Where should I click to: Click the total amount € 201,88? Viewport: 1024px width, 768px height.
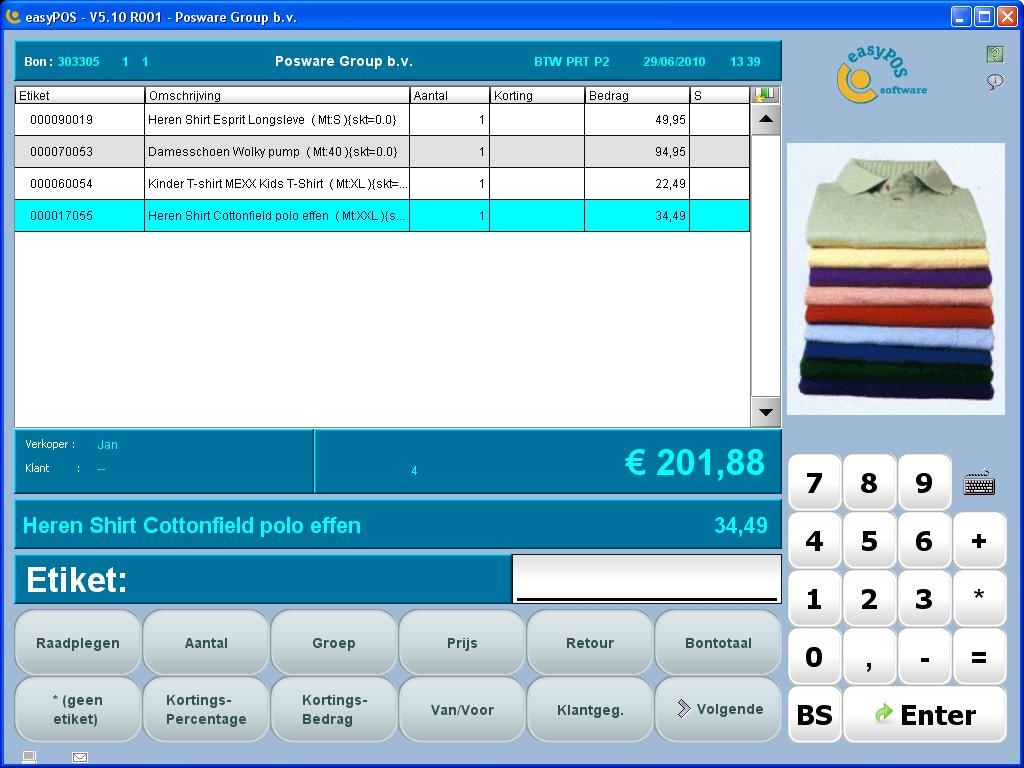pos(694,462)
